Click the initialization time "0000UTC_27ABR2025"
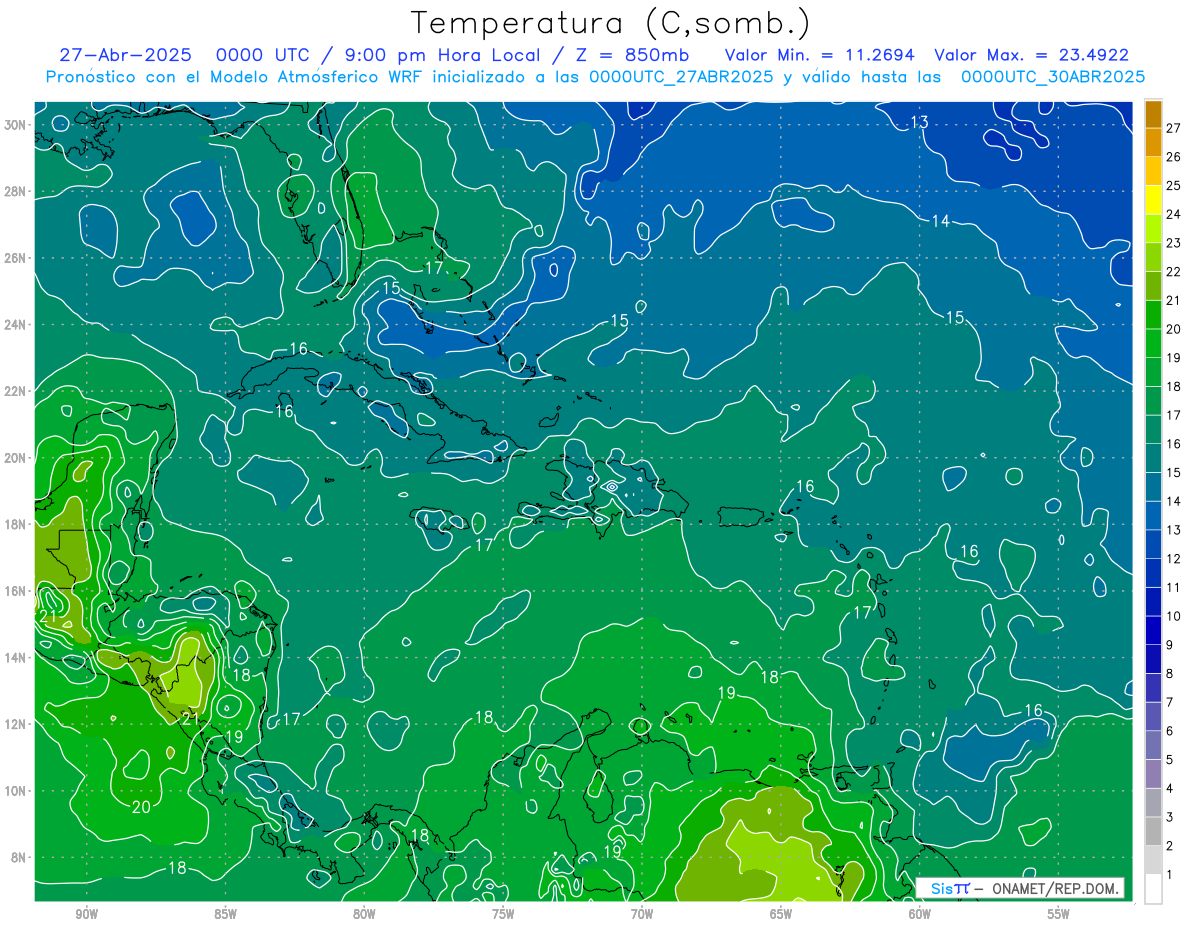This screenshot has height=927, width=1200. coord(680,76)
